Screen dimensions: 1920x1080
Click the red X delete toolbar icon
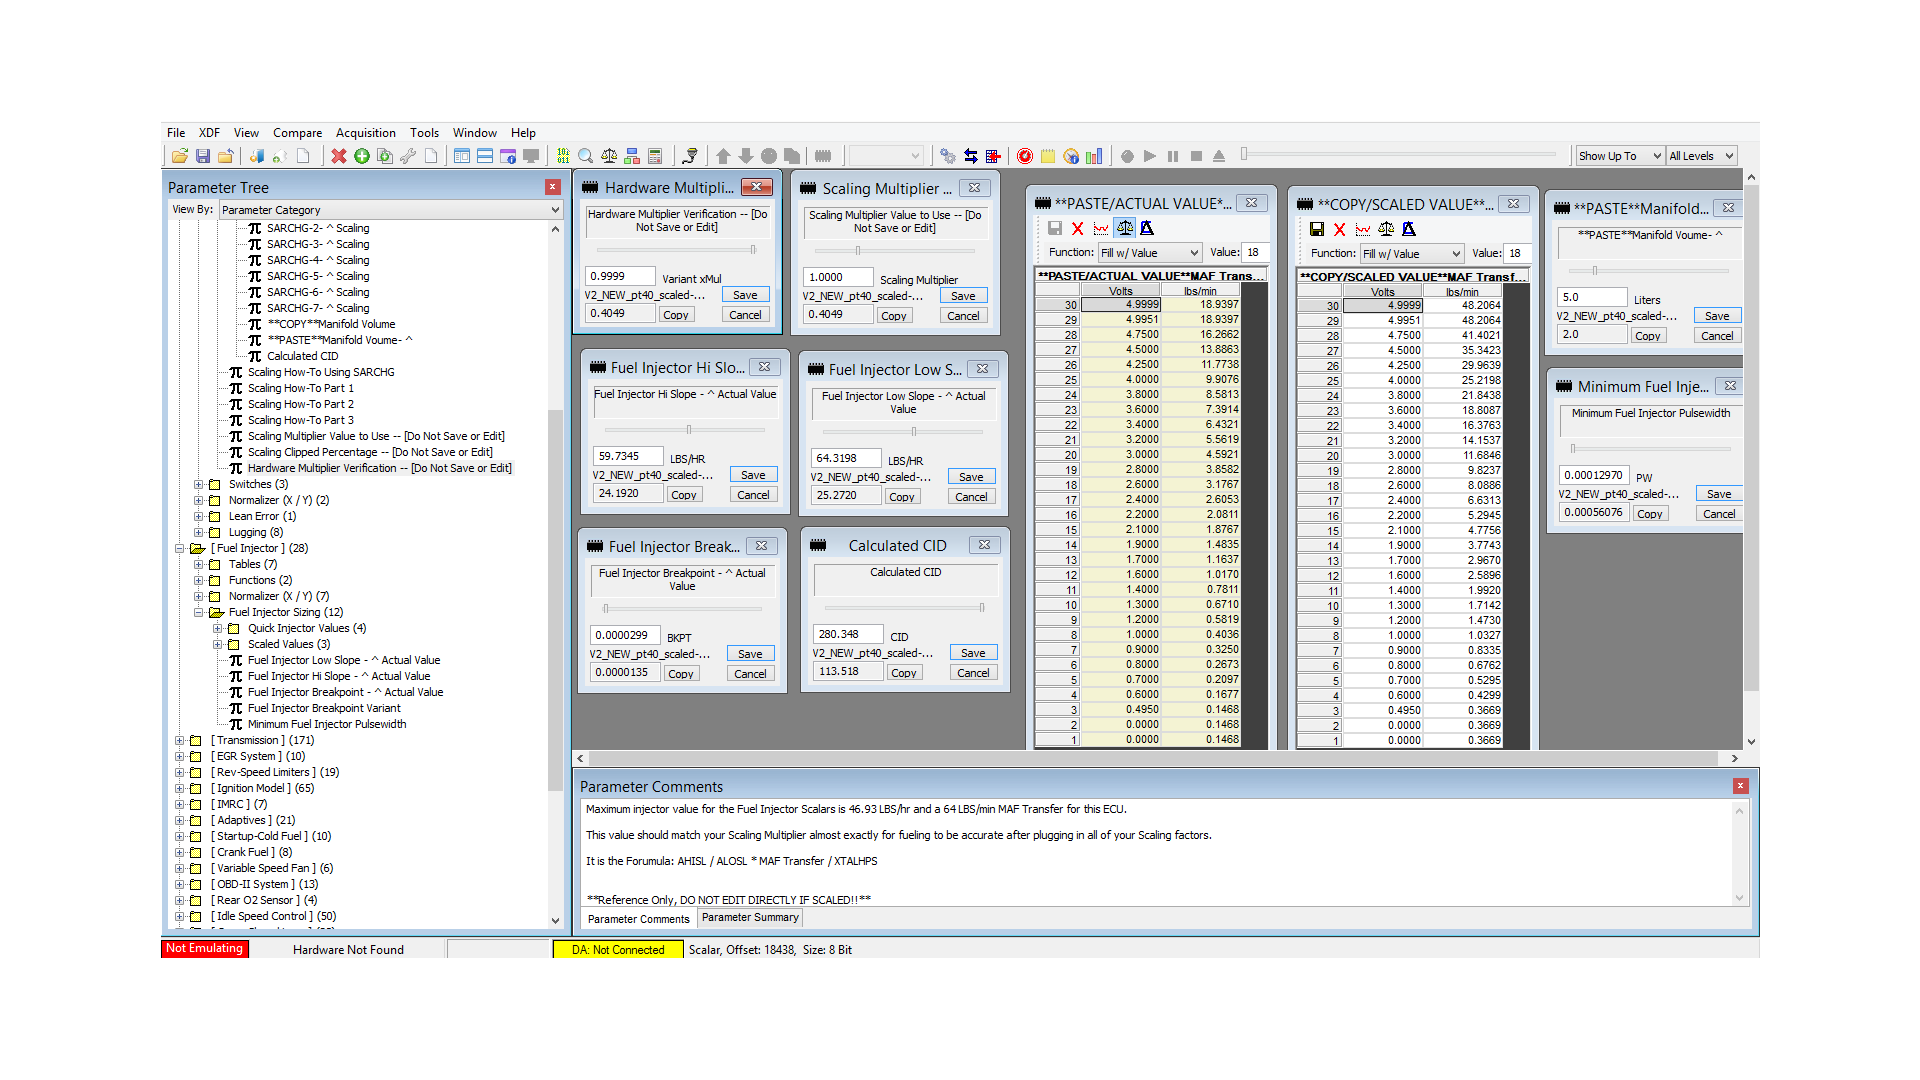(x=339, y=156)
